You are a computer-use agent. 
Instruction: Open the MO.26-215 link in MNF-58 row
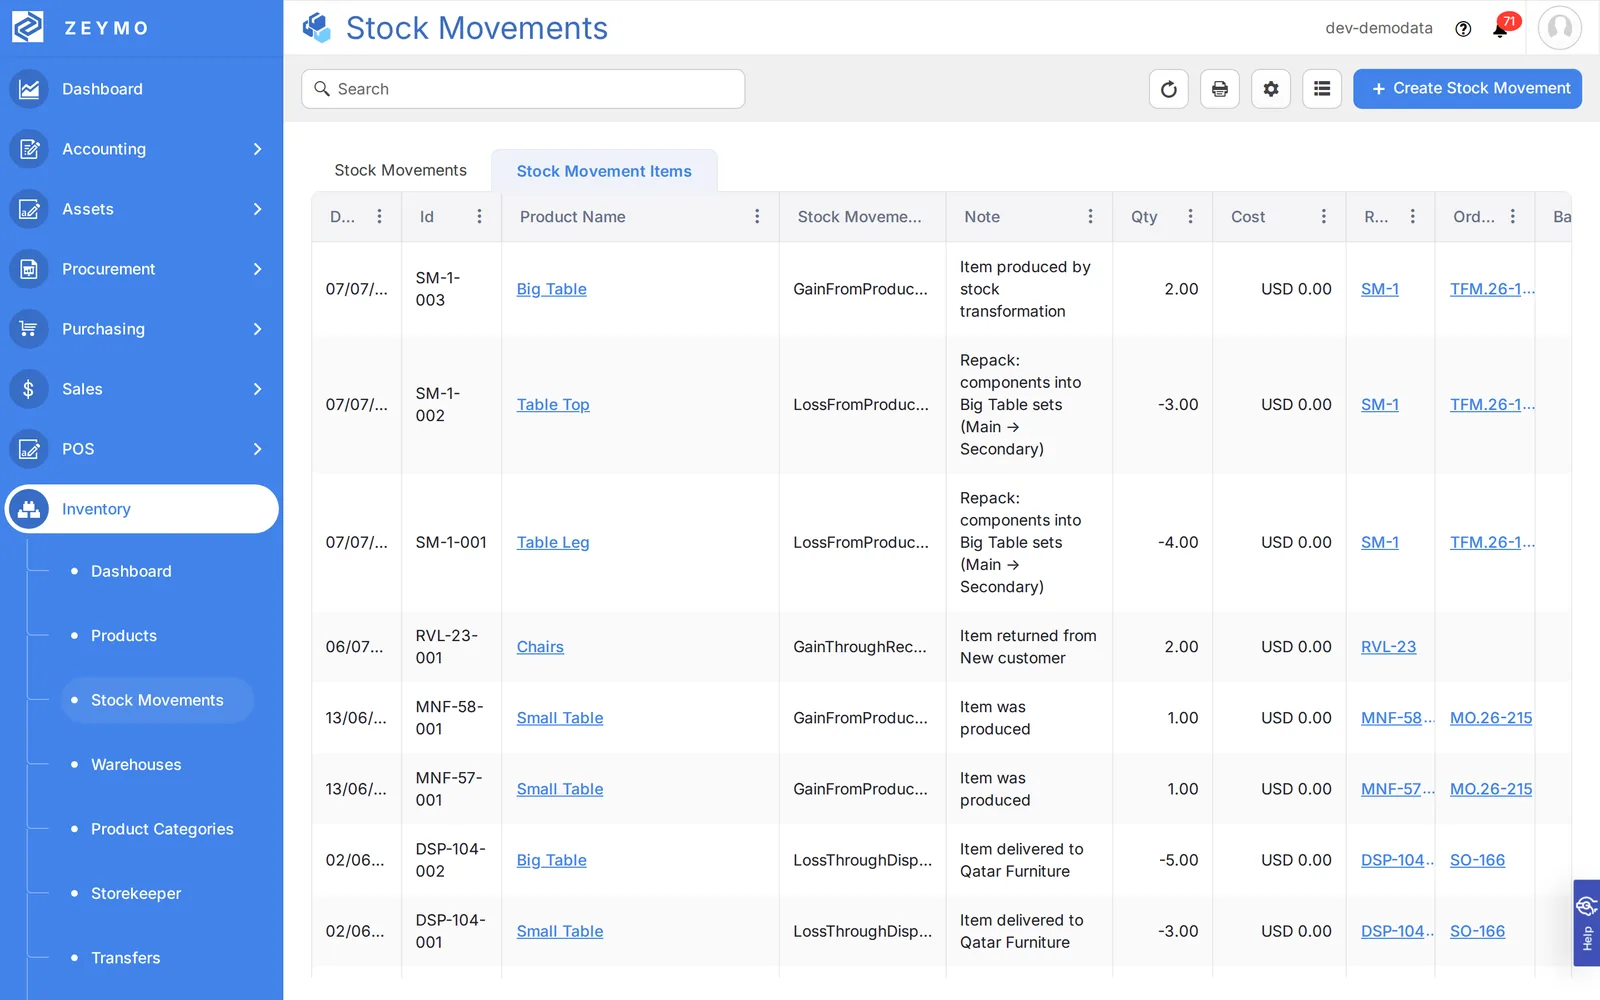click(x=1491, y=718)
